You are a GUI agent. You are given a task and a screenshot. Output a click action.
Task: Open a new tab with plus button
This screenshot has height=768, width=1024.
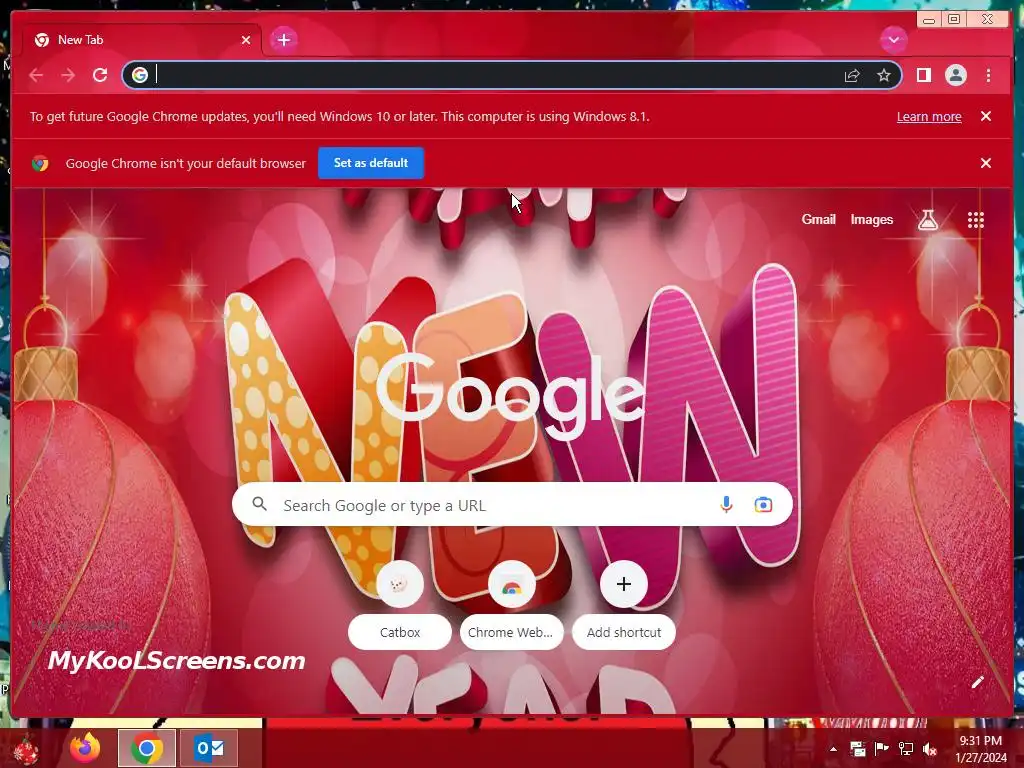click(x=283, y=40)
